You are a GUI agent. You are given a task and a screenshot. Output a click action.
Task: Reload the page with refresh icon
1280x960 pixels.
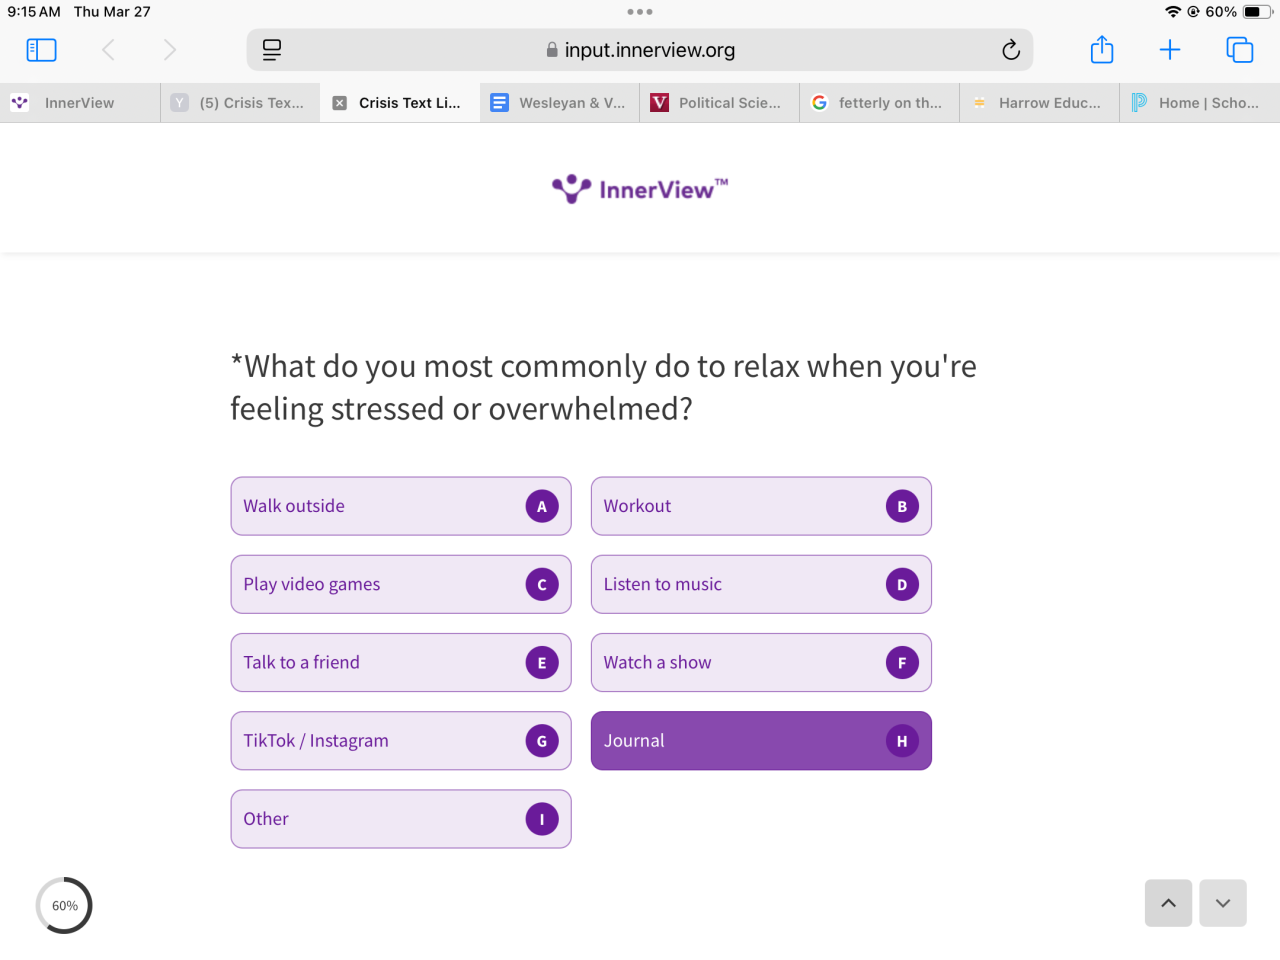point(1011,50)
